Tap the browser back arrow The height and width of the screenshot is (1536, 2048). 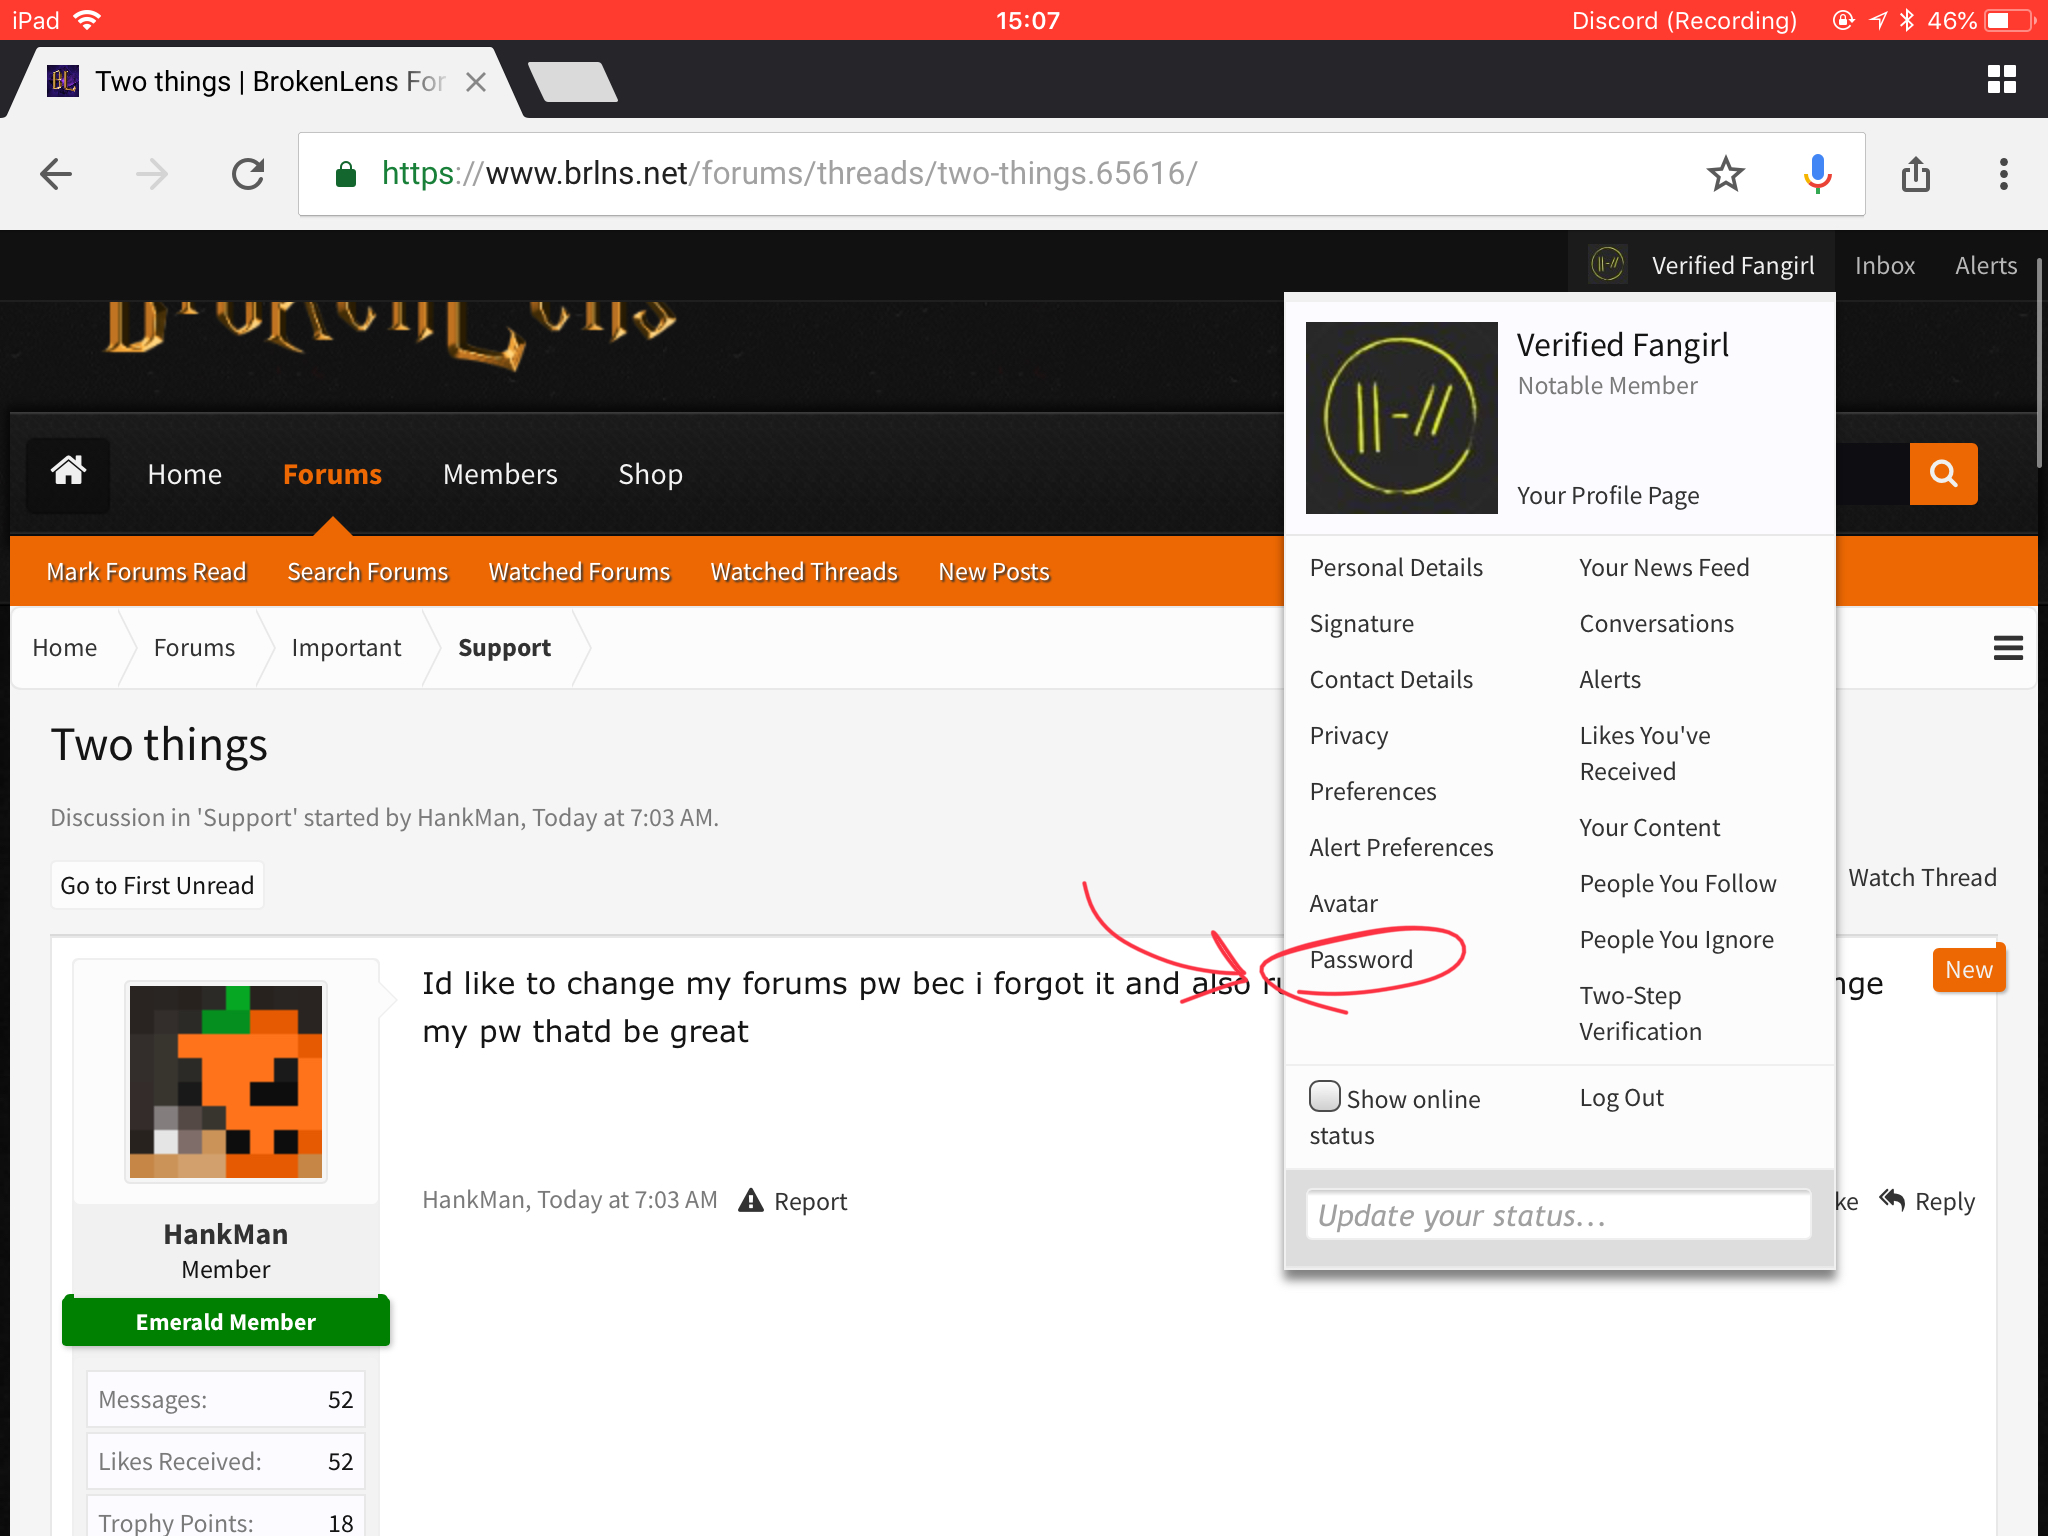coord(56,174)
